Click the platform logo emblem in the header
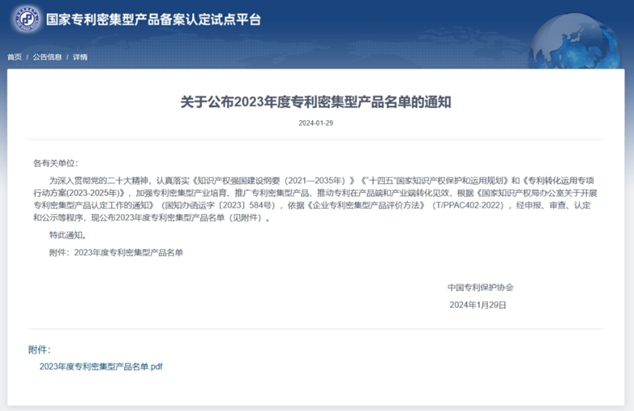Viewport: 634px width, 411px height. (x=24, y=19)
